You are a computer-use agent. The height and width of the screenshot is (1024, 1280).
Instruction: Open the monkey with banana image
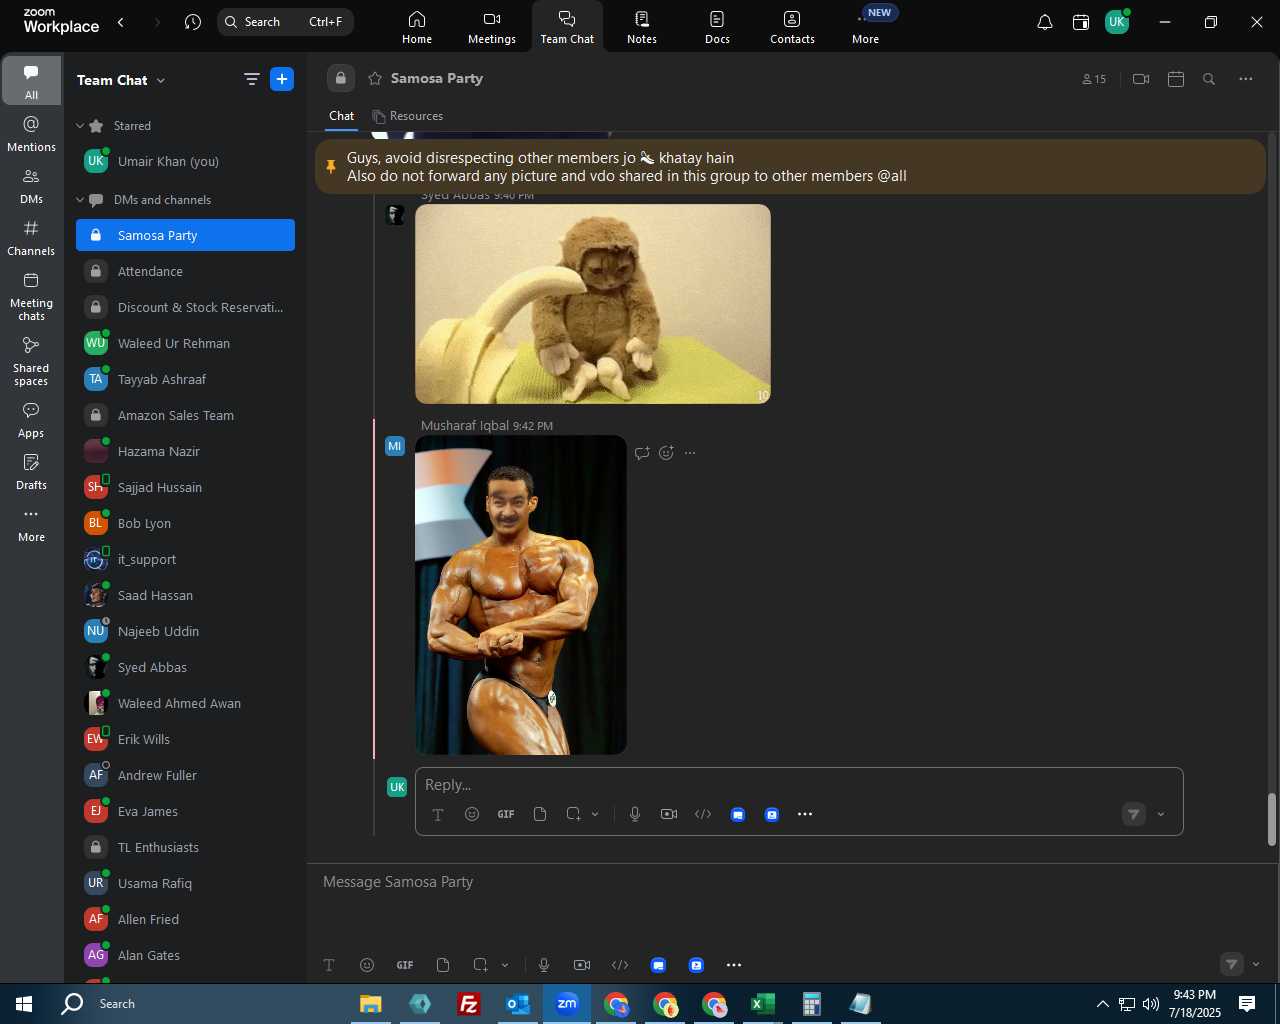593,304
